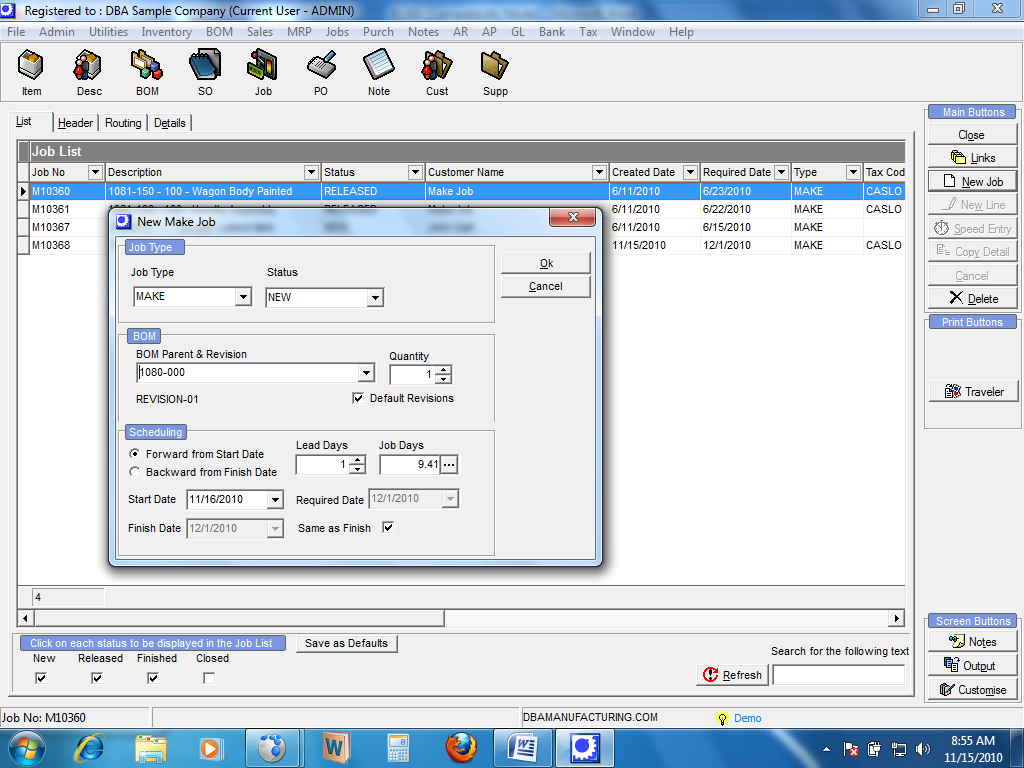
Task: Expand the Job Type dropdown
Action: [243, 297]
